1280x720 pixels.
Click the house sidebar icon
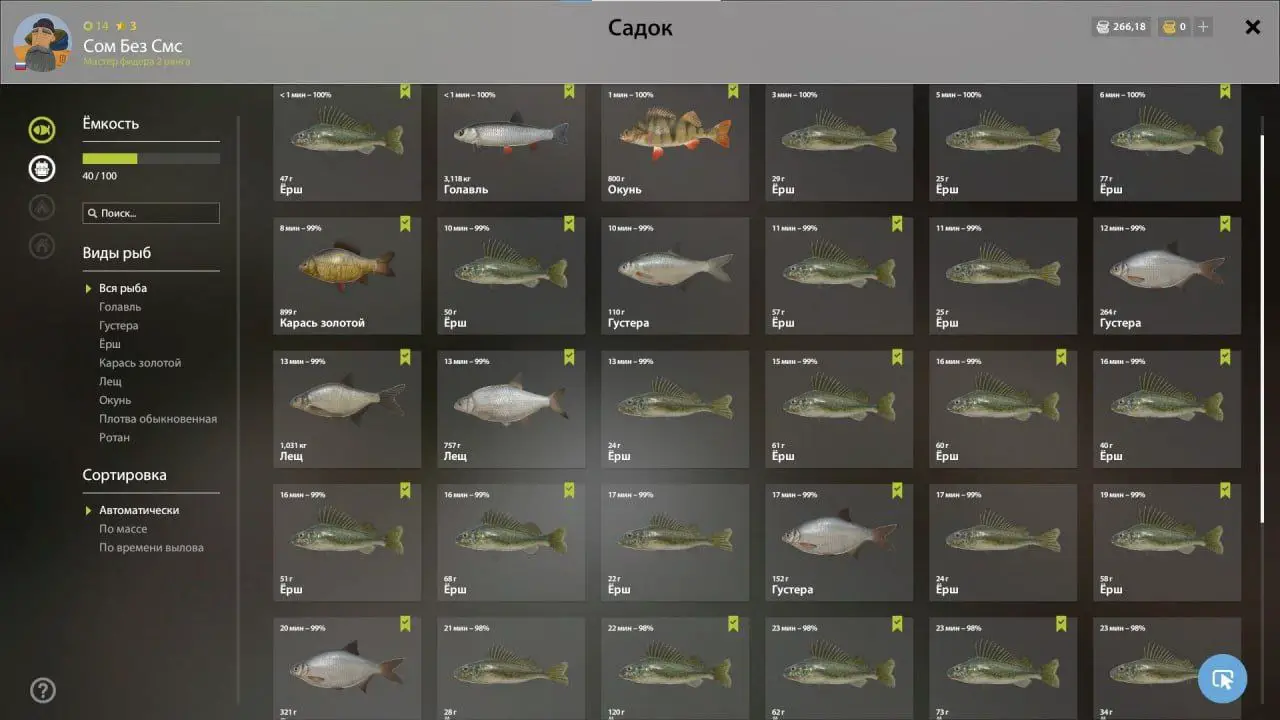click(42, 245)
